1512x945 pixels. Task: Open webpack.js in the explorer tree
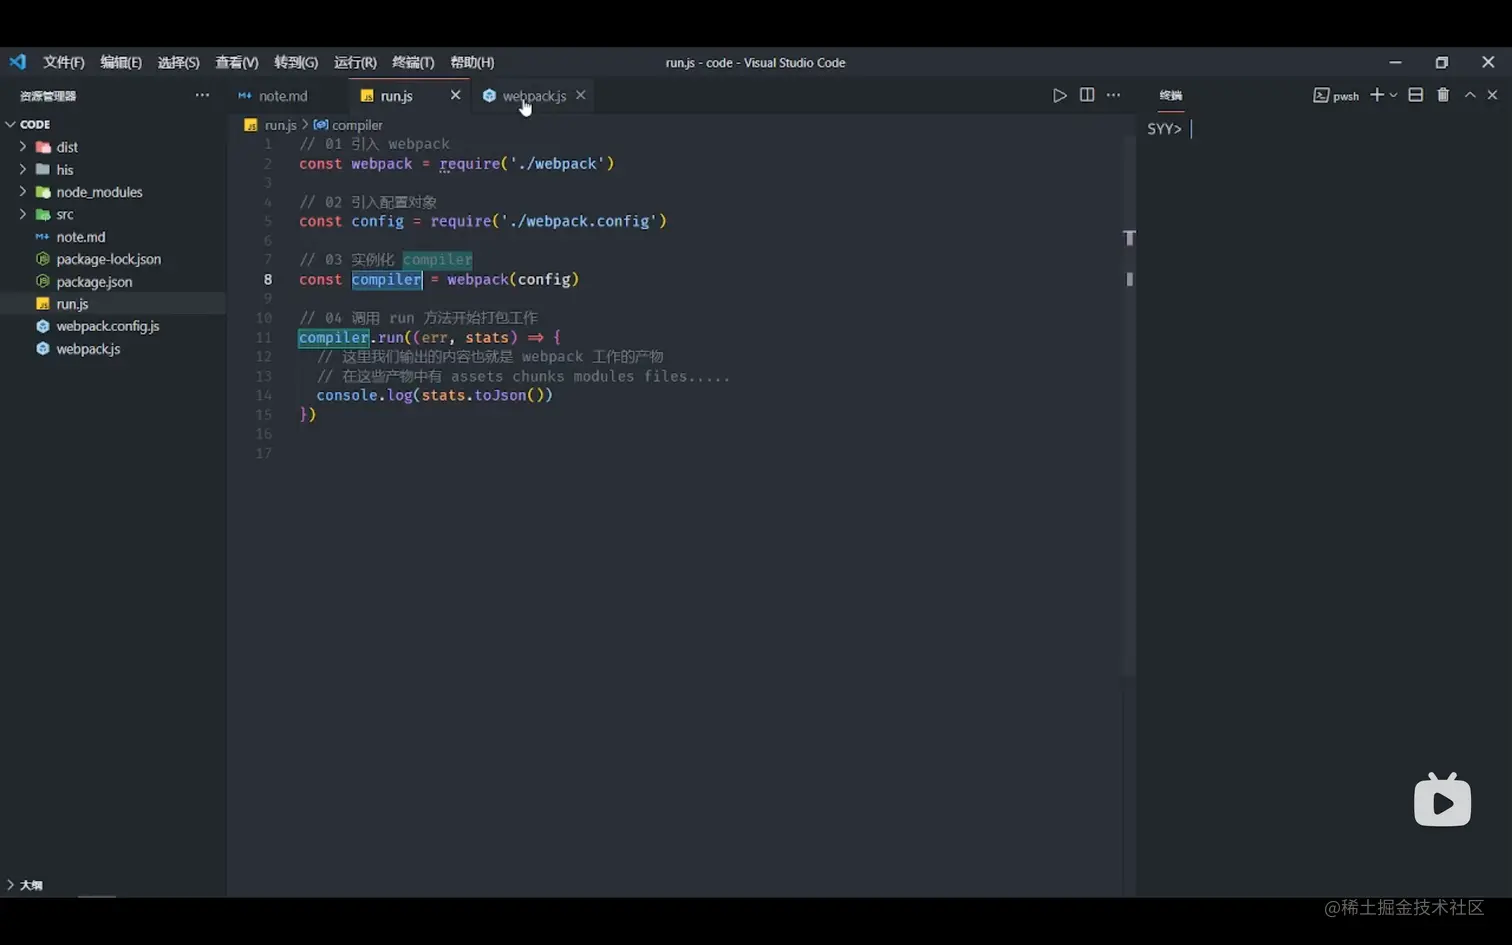pos(114,349)
